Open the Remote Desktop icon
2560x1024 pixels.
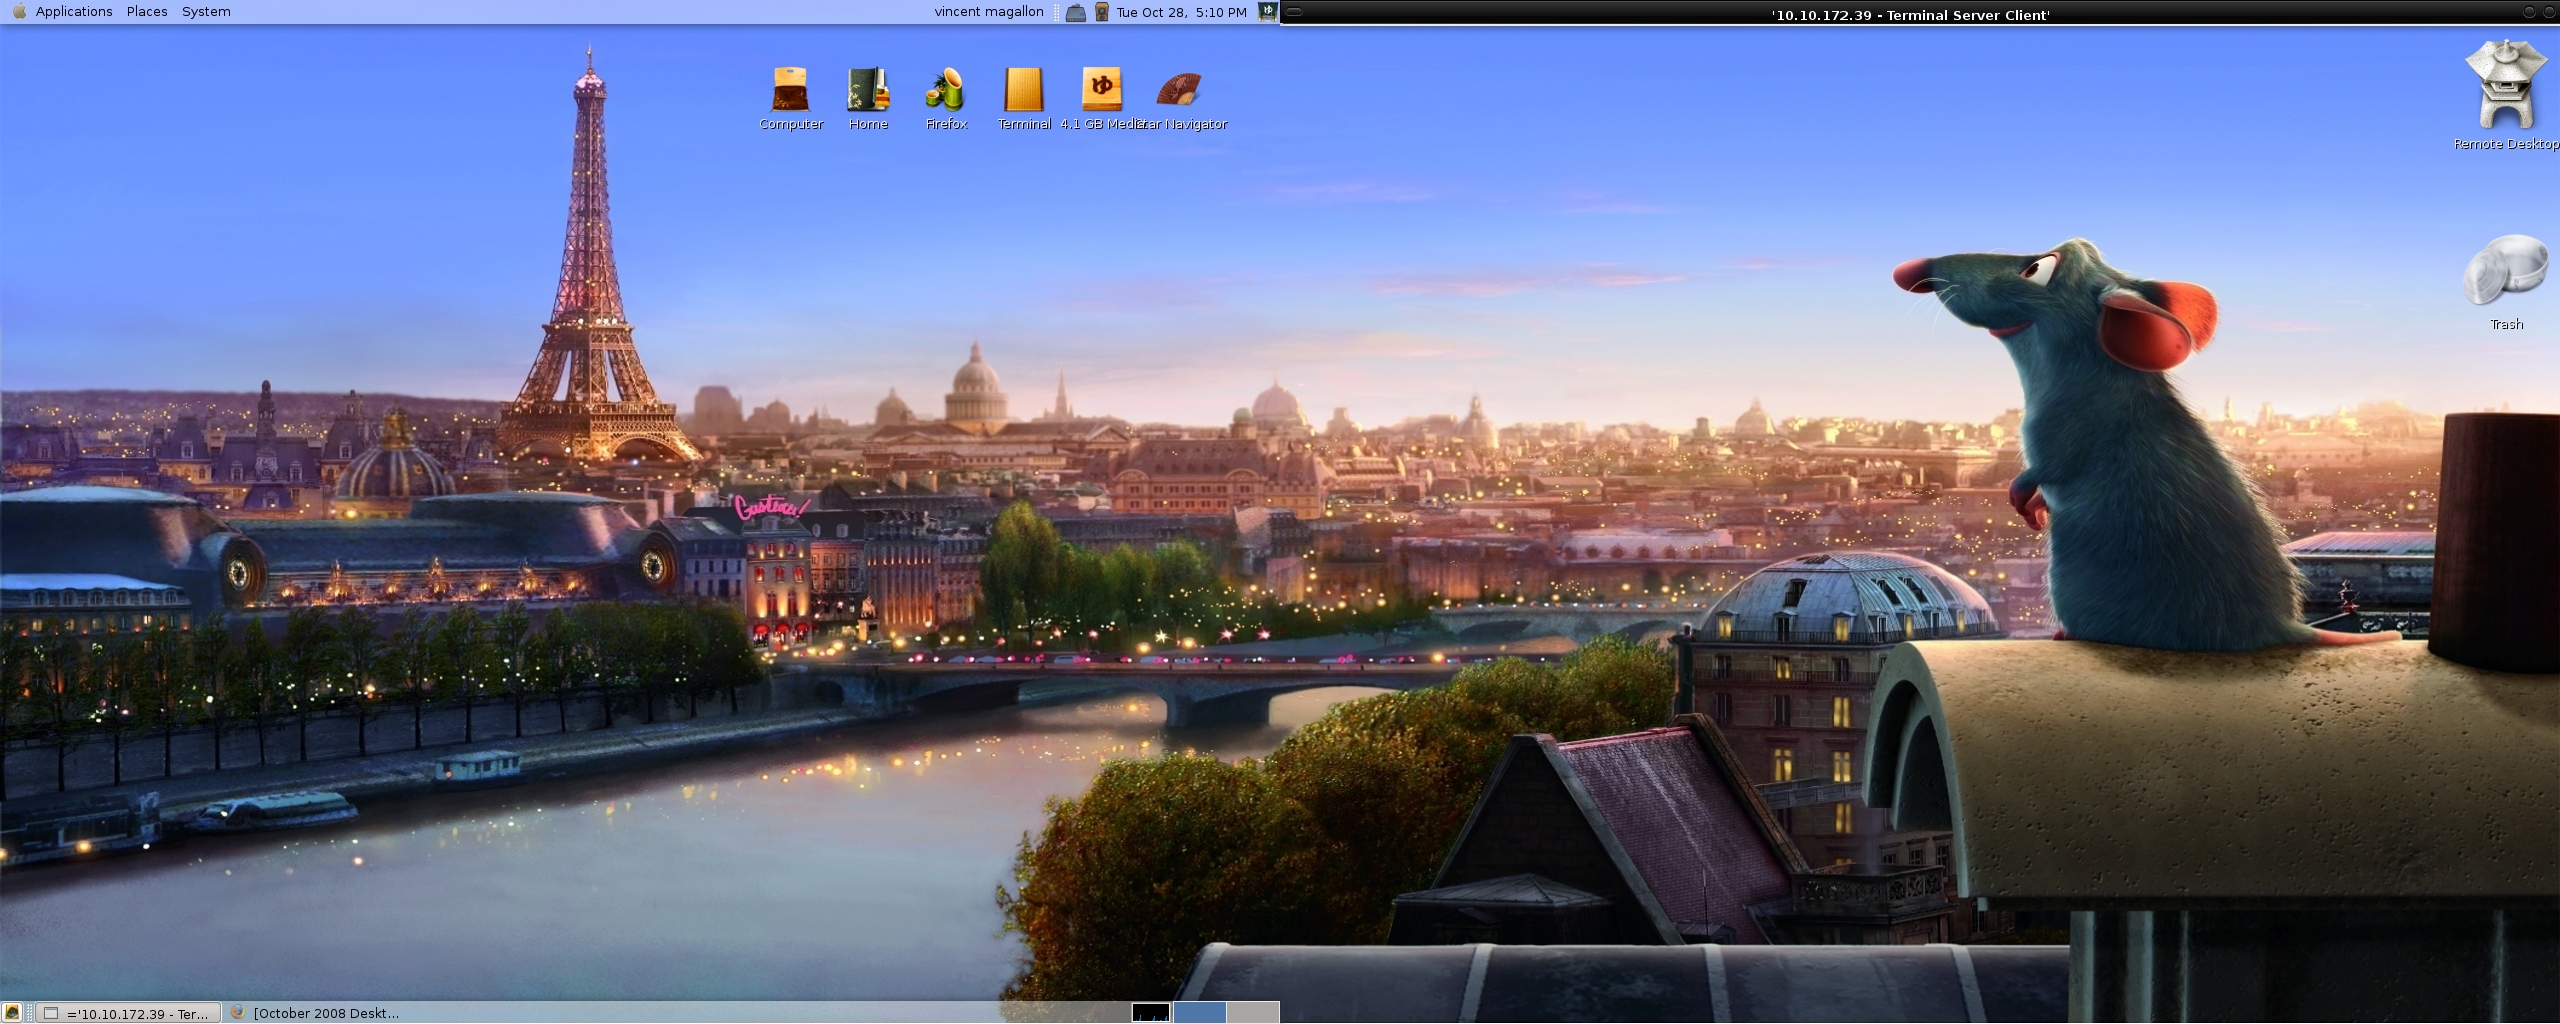[2506, 96]
